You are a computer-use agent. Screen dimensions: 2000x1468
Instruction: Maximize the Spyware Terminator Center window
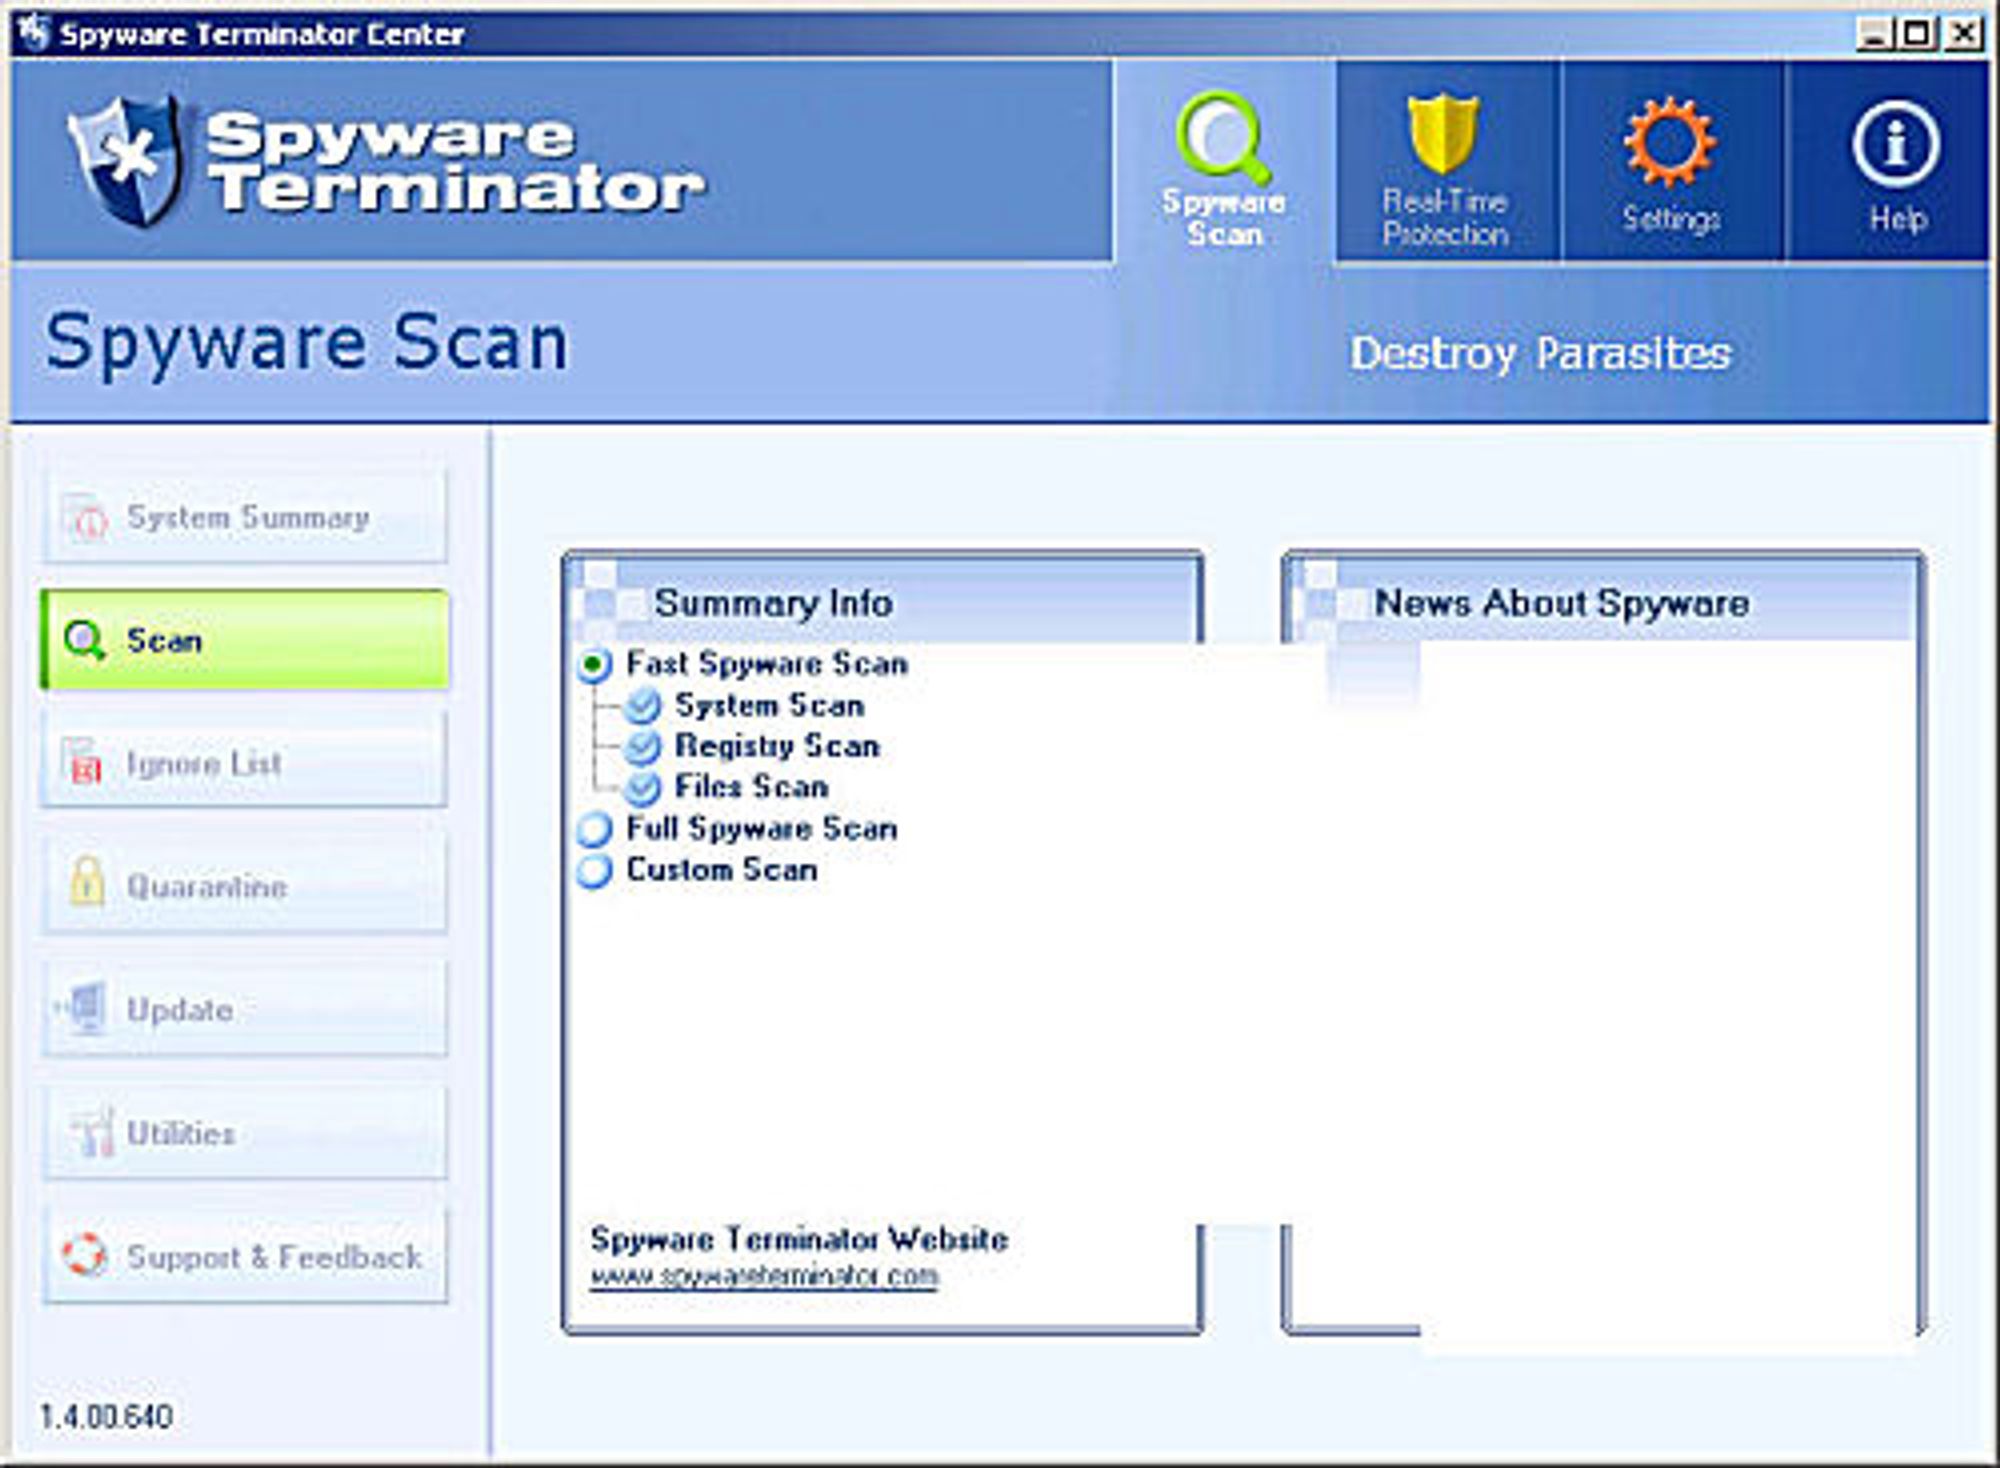tap(1916, 34)
